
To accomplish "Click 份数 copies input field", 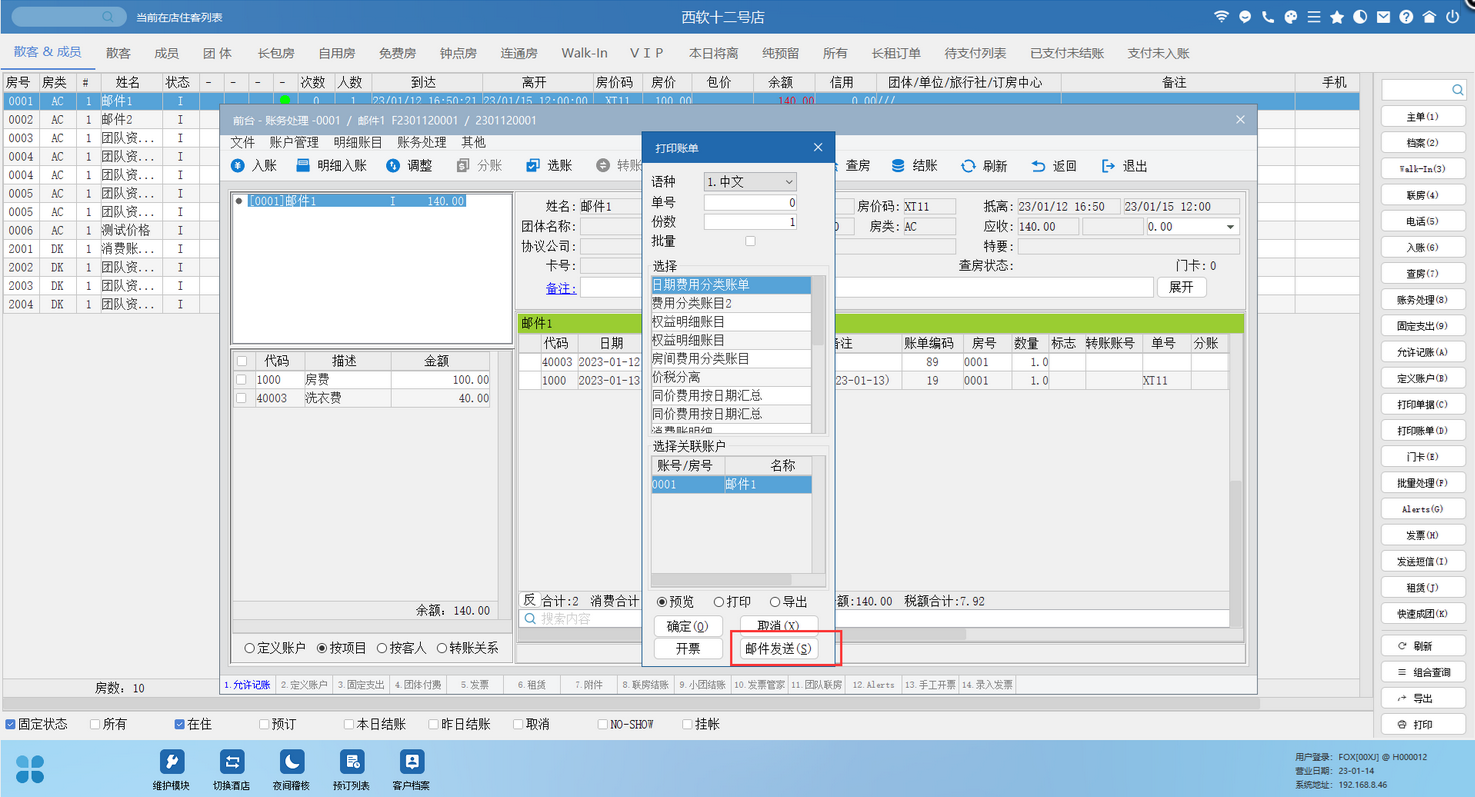I will pos(750,222).
